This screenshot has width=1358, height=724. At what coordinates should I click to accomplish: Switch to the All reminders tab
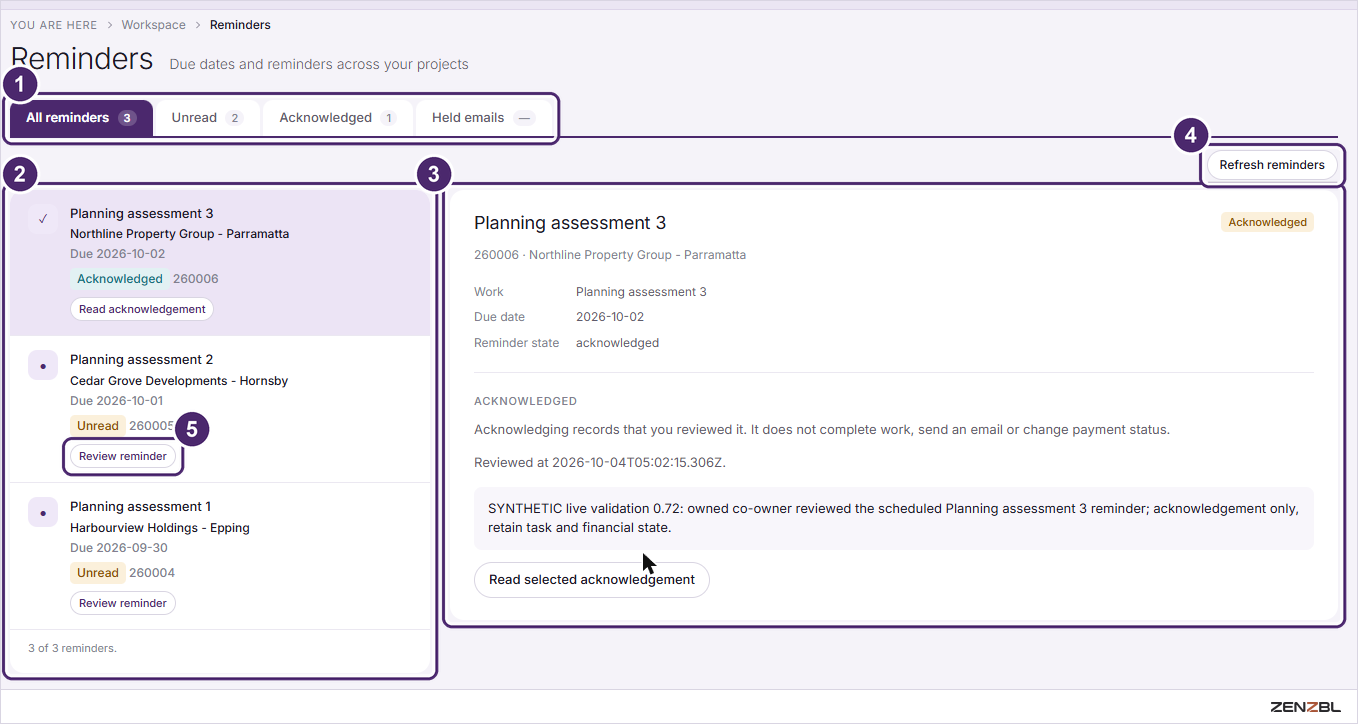click(81, 118)
